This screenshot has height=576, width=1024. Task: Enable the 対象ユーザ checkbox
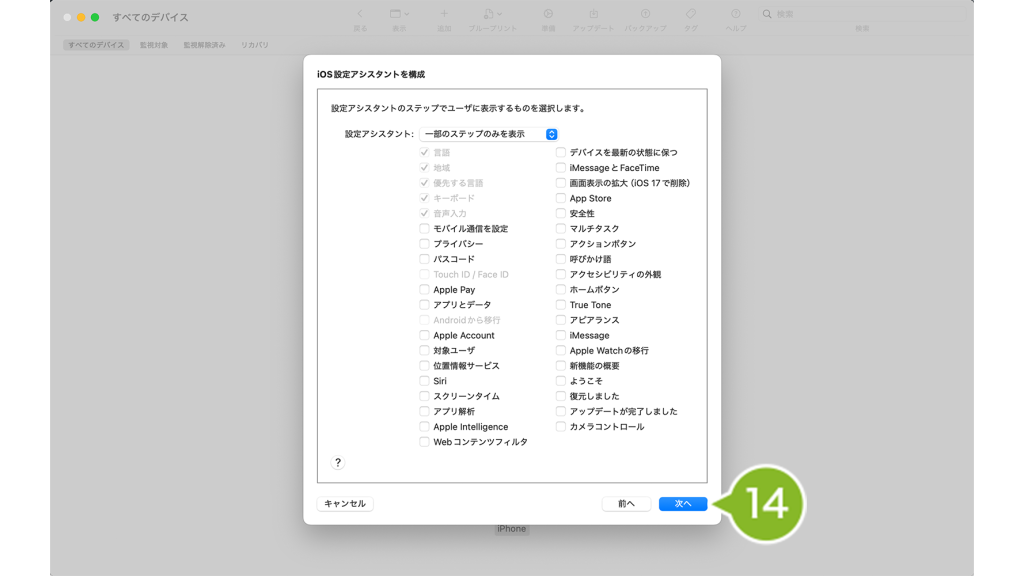coord(424,351)
